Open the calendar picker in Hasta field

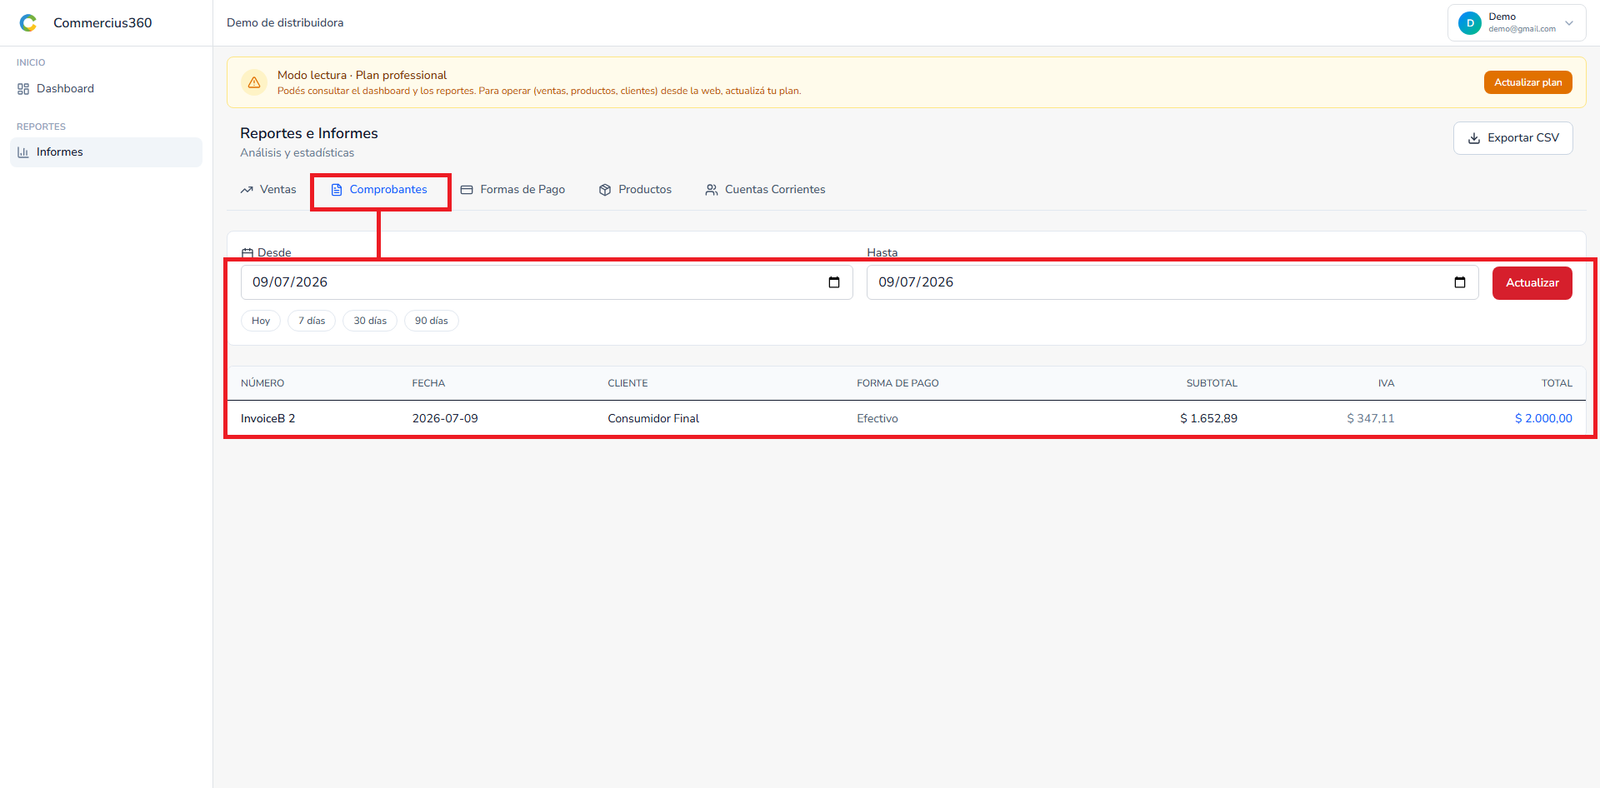point(1460,282)
